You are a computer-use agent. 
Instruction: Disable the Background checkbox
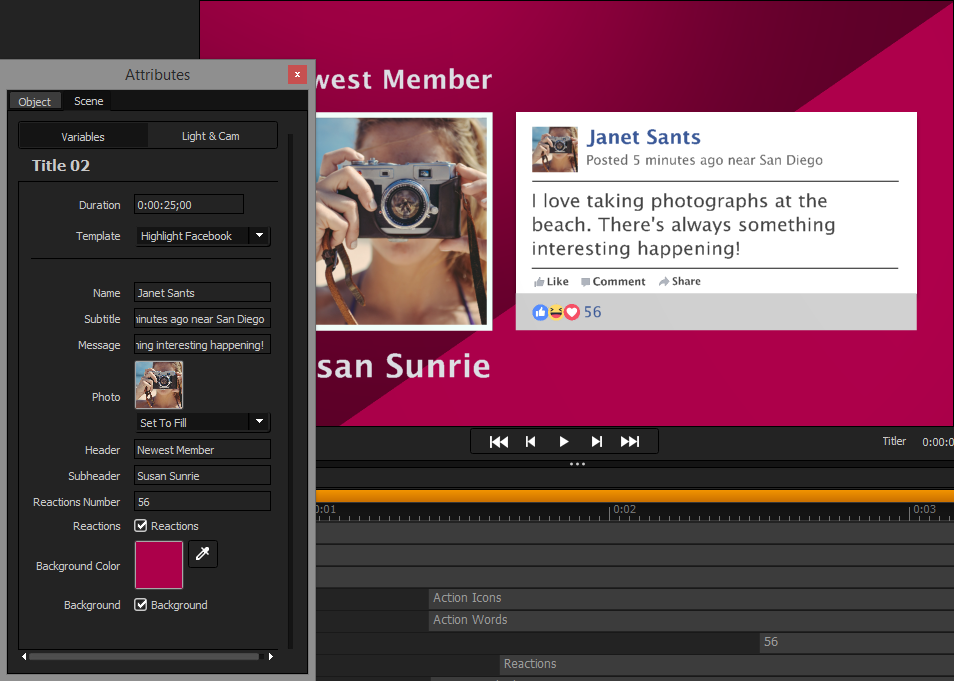click(141, 605)
